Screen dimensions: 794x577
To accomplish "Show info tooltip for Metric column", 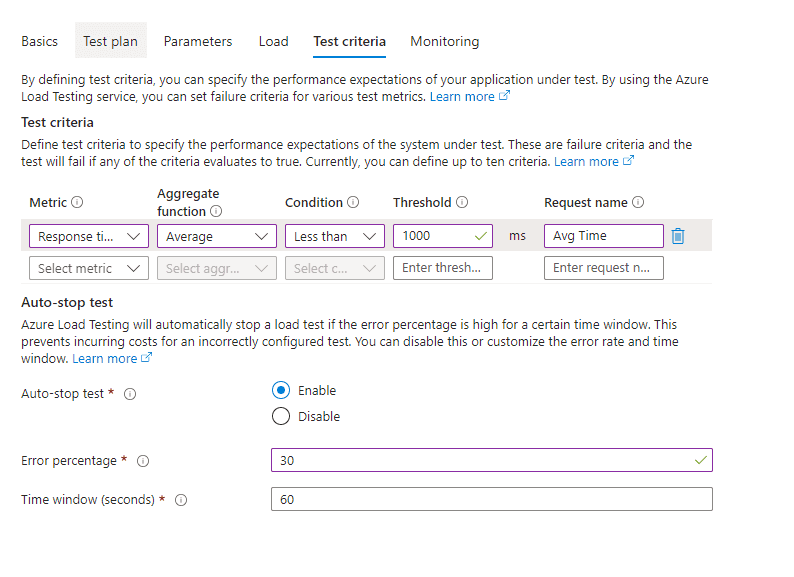I will pyautogui.click(x=77, y=202).
